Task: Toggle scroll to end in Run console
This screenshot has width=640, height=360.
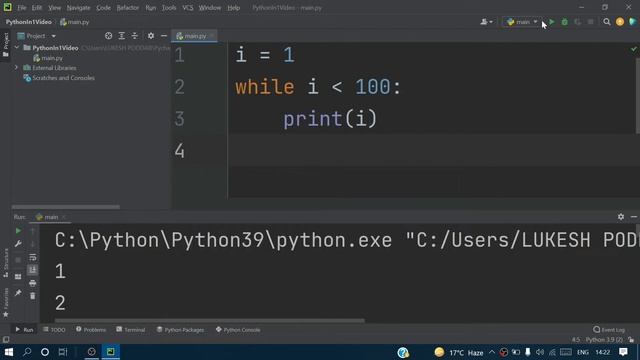Action: click(33, 270)
